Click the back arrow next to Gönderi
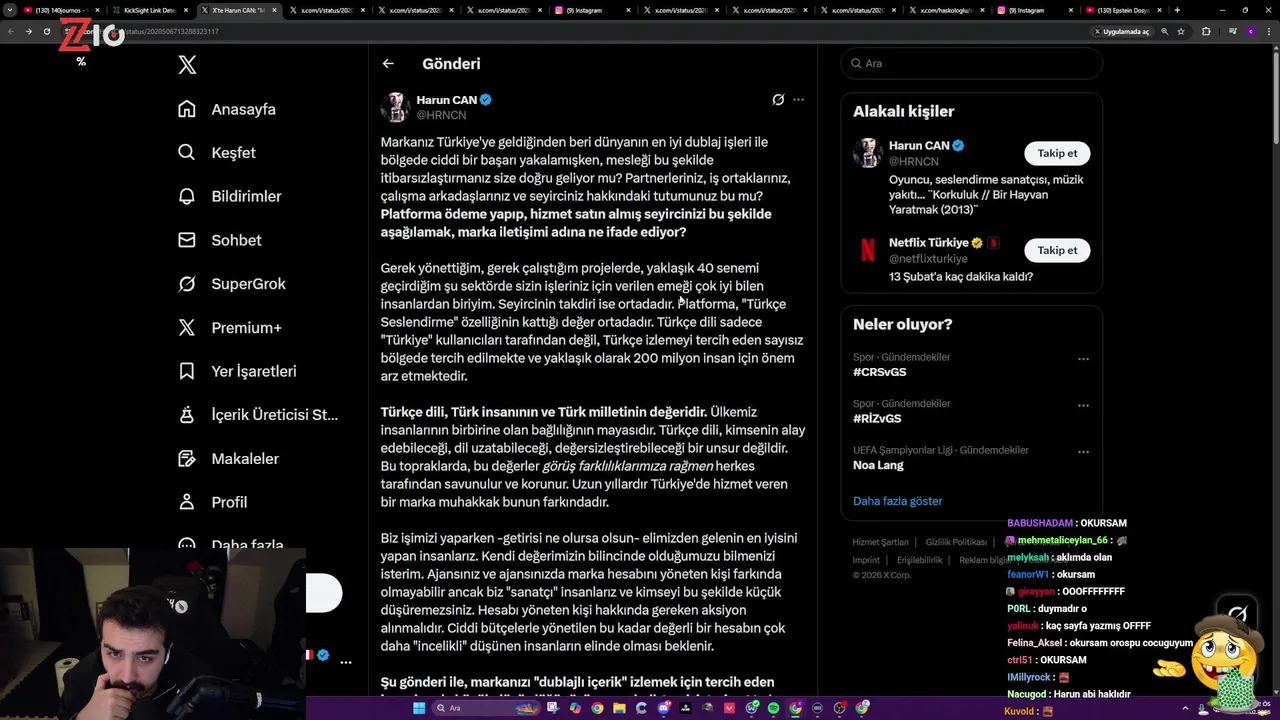 (388, 63)
